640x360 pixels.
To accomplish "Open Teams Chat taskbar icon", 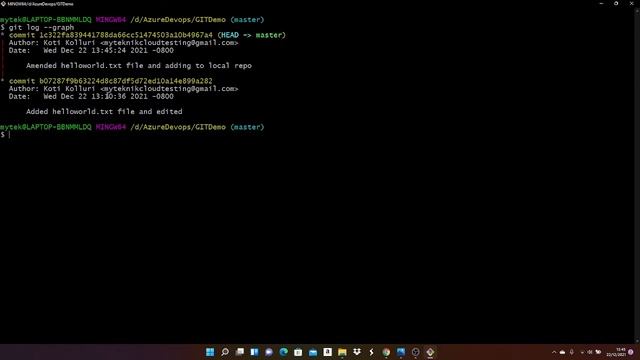I will point(269,352).
